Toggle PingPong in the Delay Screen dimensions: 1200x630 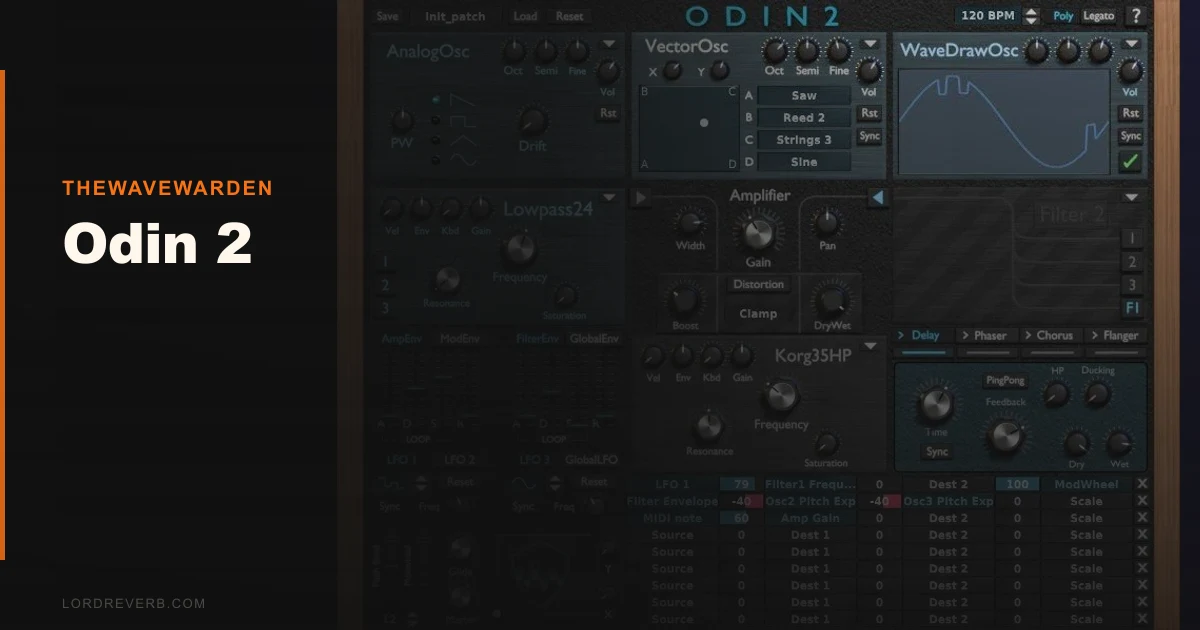[x=1005, y=381]
